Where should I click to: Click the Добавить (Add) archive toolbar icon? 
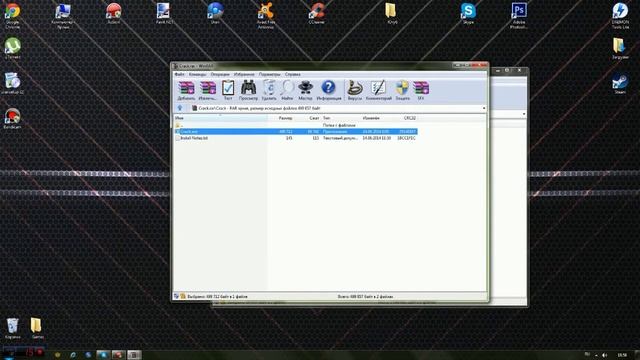click(186, 90)
